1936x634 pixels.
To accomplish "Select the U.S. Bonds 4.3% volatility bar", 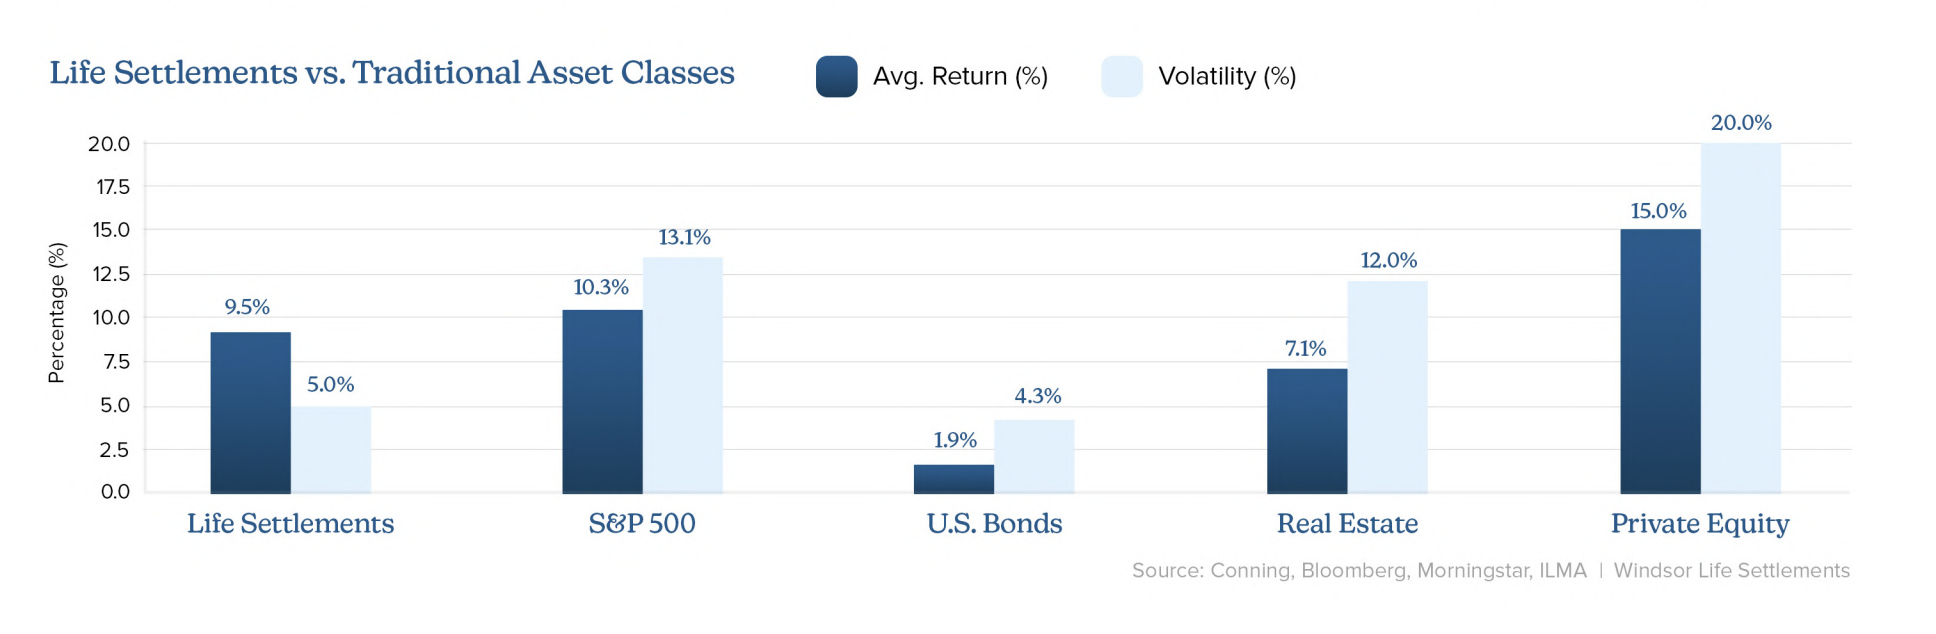I will pos(1034,456).
